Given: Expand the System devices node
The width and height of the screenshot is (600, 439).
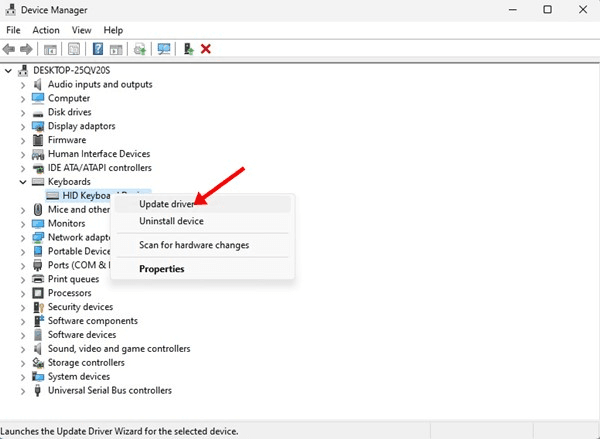Looking at the screenshot, I should 23,377.
